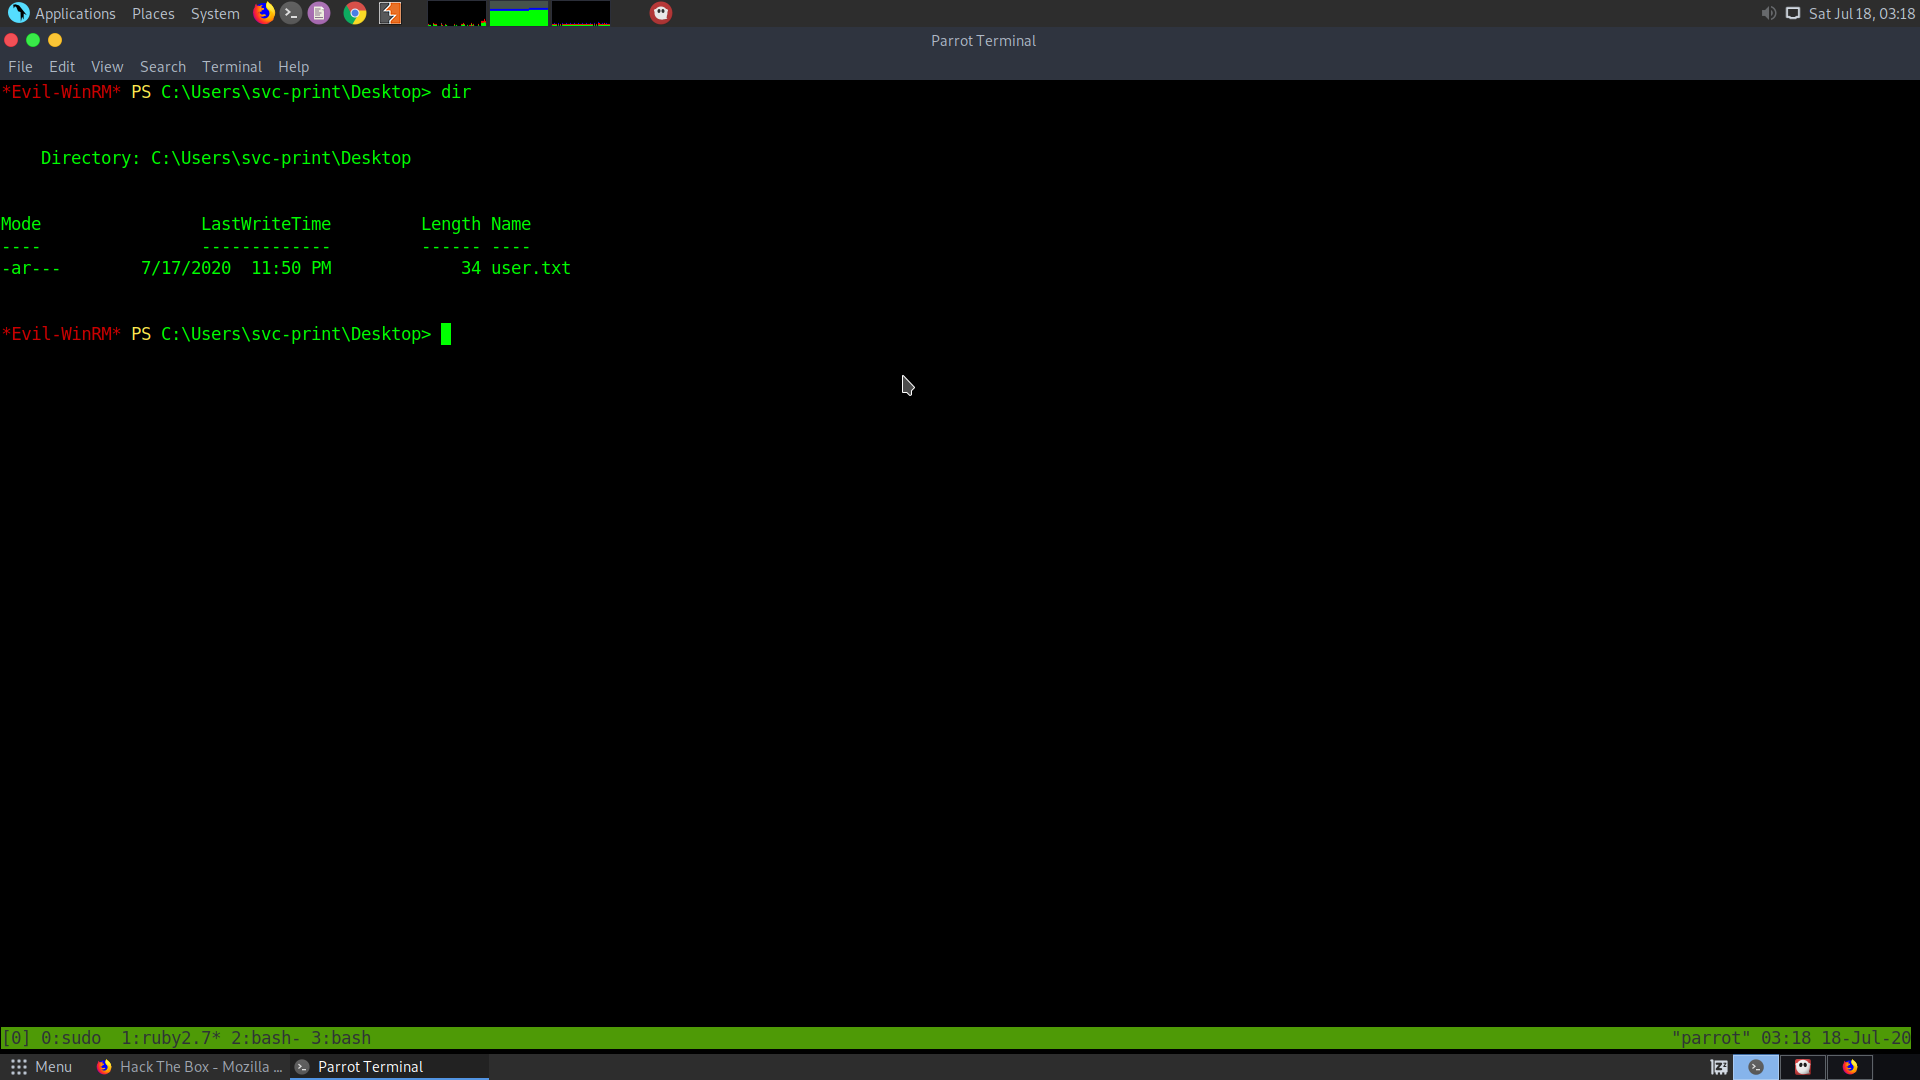Open the Terminal menu
This screenshot has width=1920, height=1080.
pos(231,67)
